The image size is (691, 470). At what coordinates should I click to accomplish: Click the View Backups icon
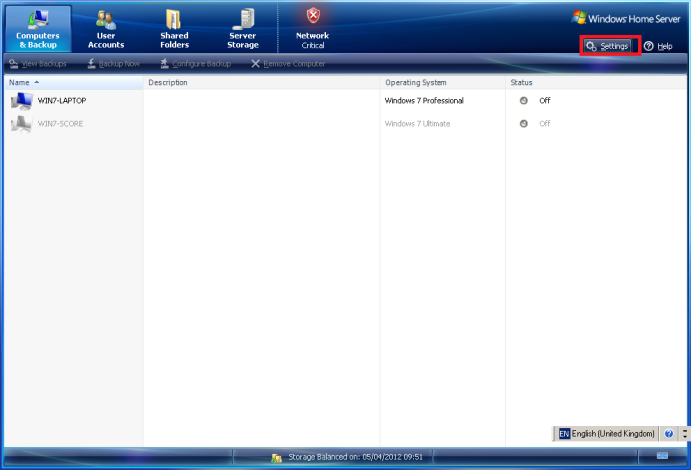pyautogui.click(x=14, y=64)
